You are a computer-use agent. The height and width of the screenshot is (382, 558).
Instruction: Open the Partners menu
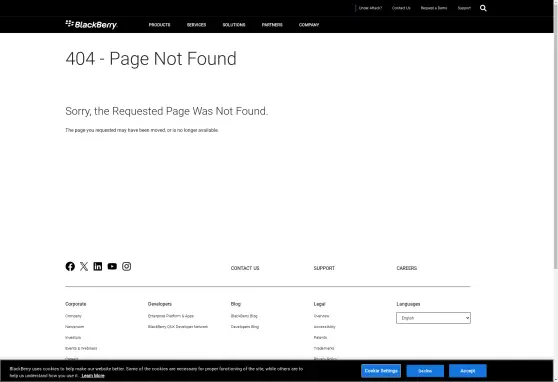click(272, 25)
